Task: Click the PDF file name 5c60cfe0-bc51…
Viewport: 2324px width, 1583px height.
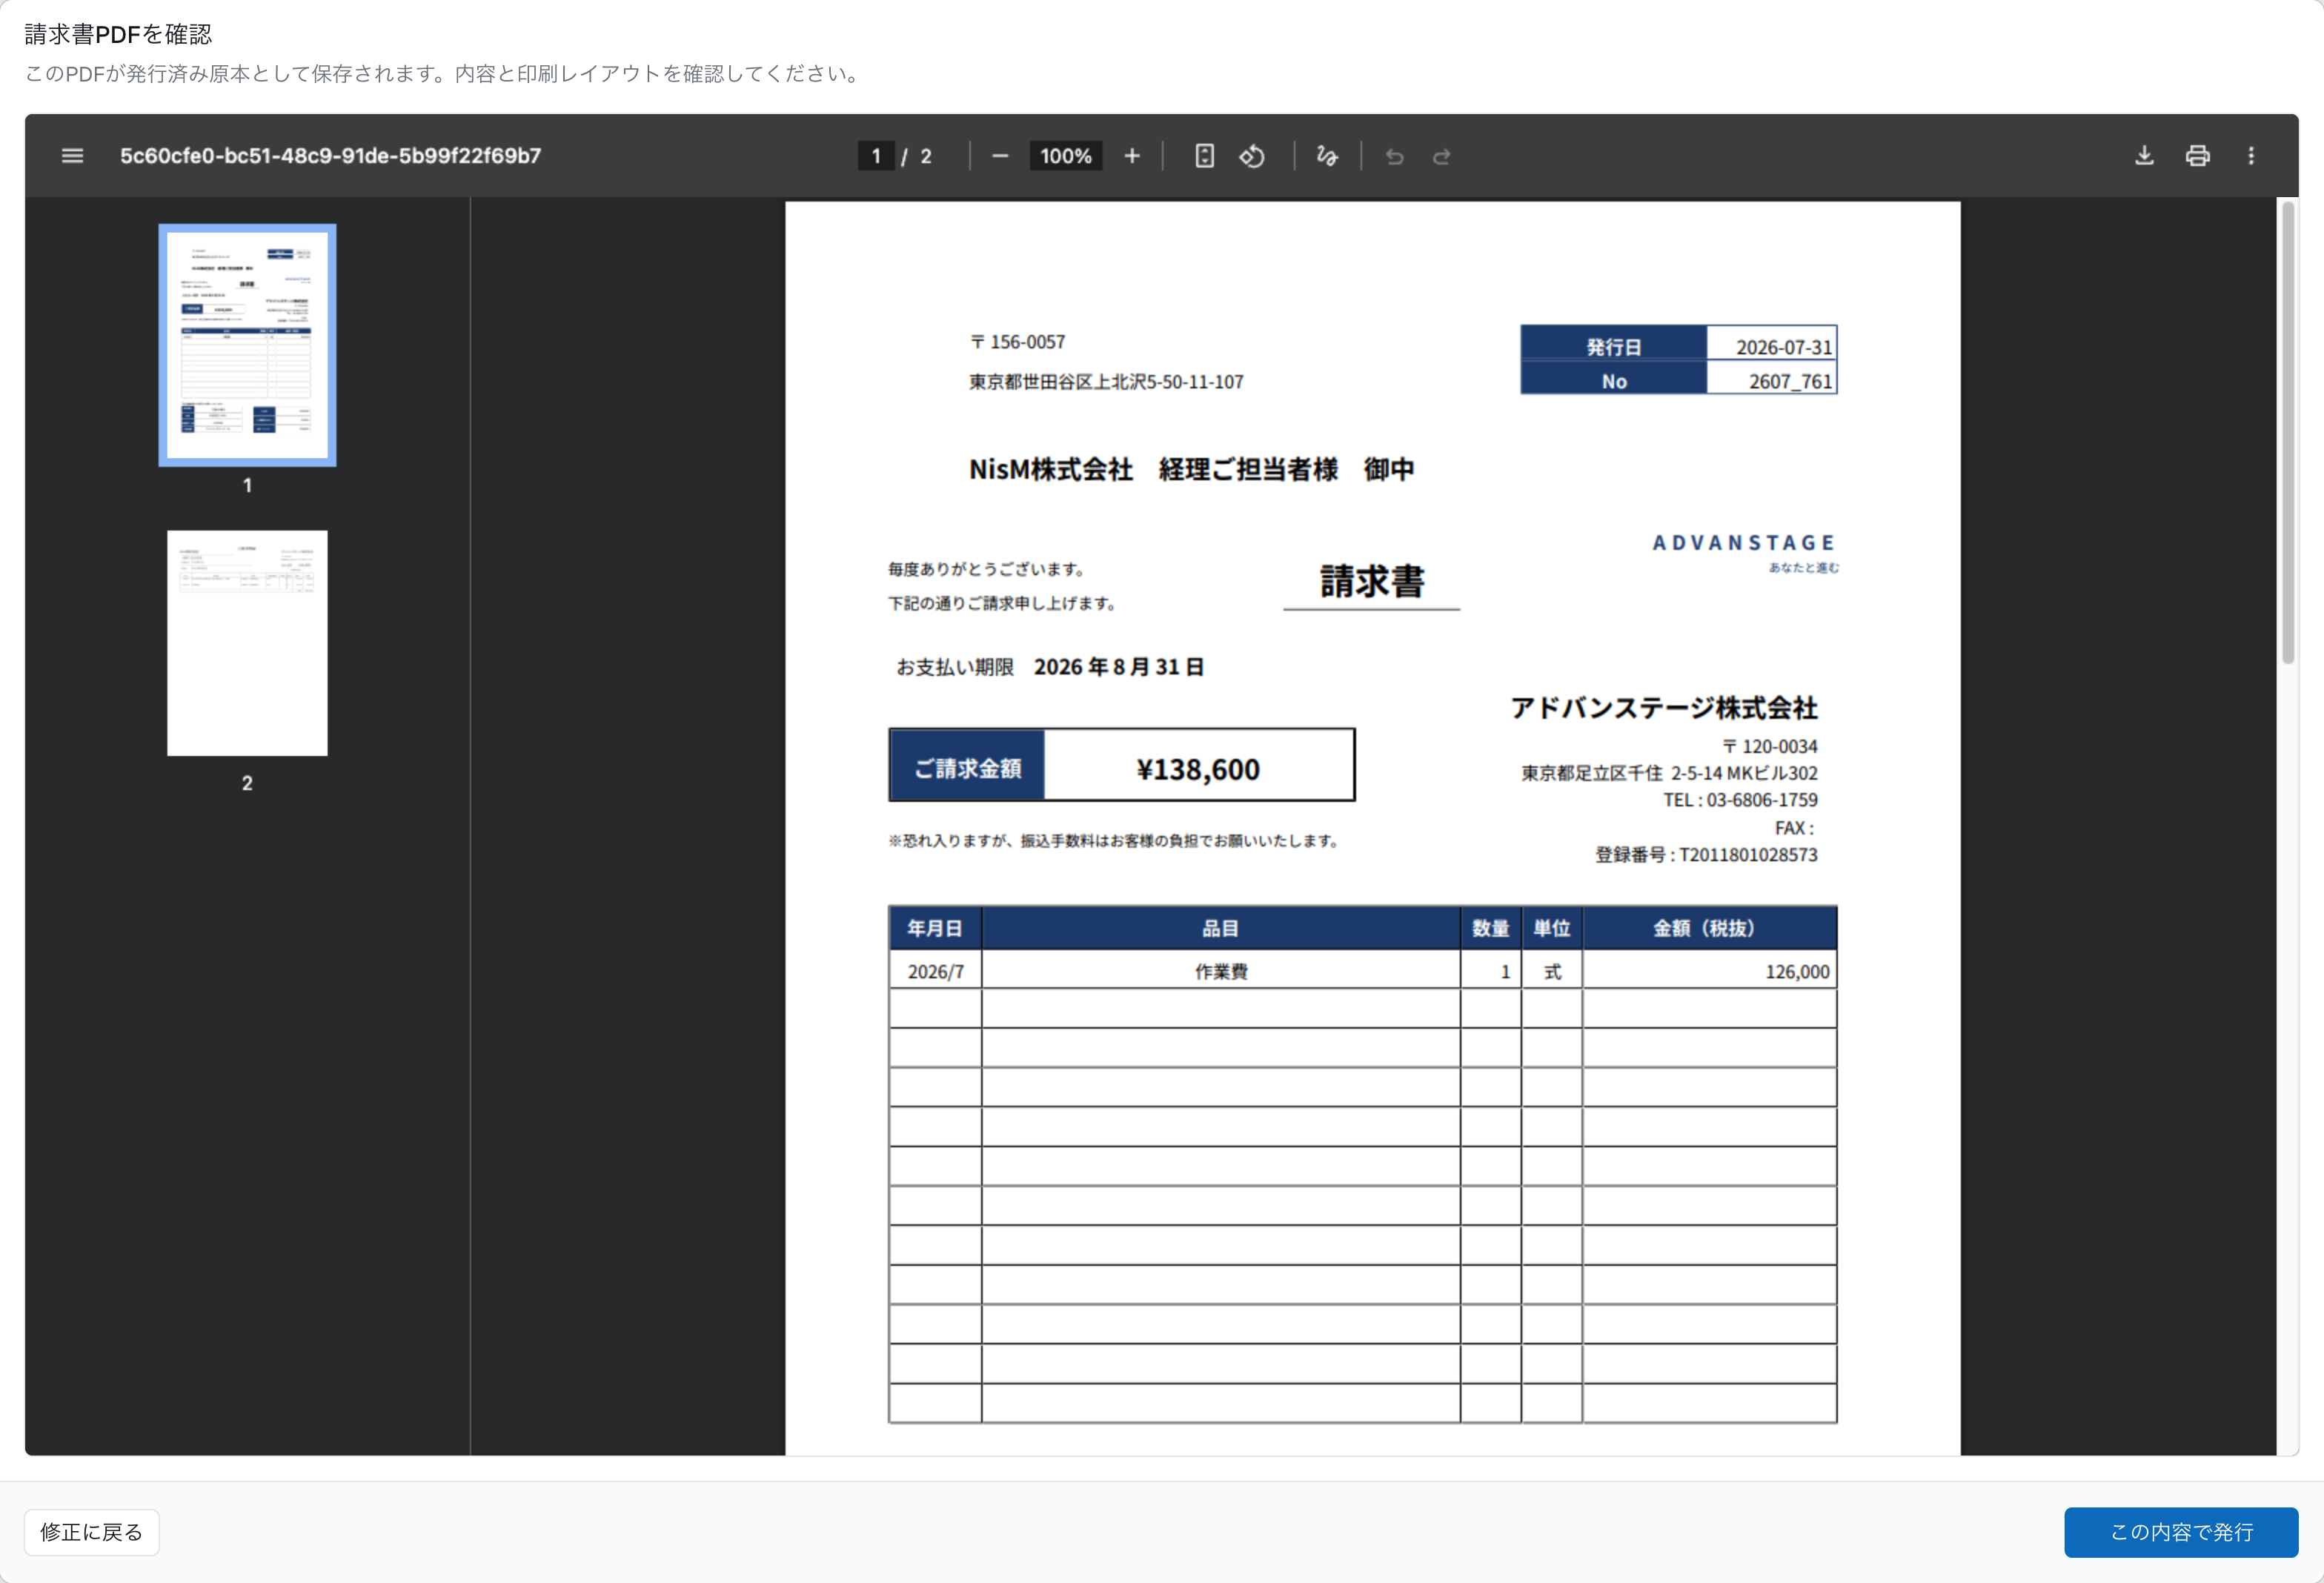Action: (330, 156)
